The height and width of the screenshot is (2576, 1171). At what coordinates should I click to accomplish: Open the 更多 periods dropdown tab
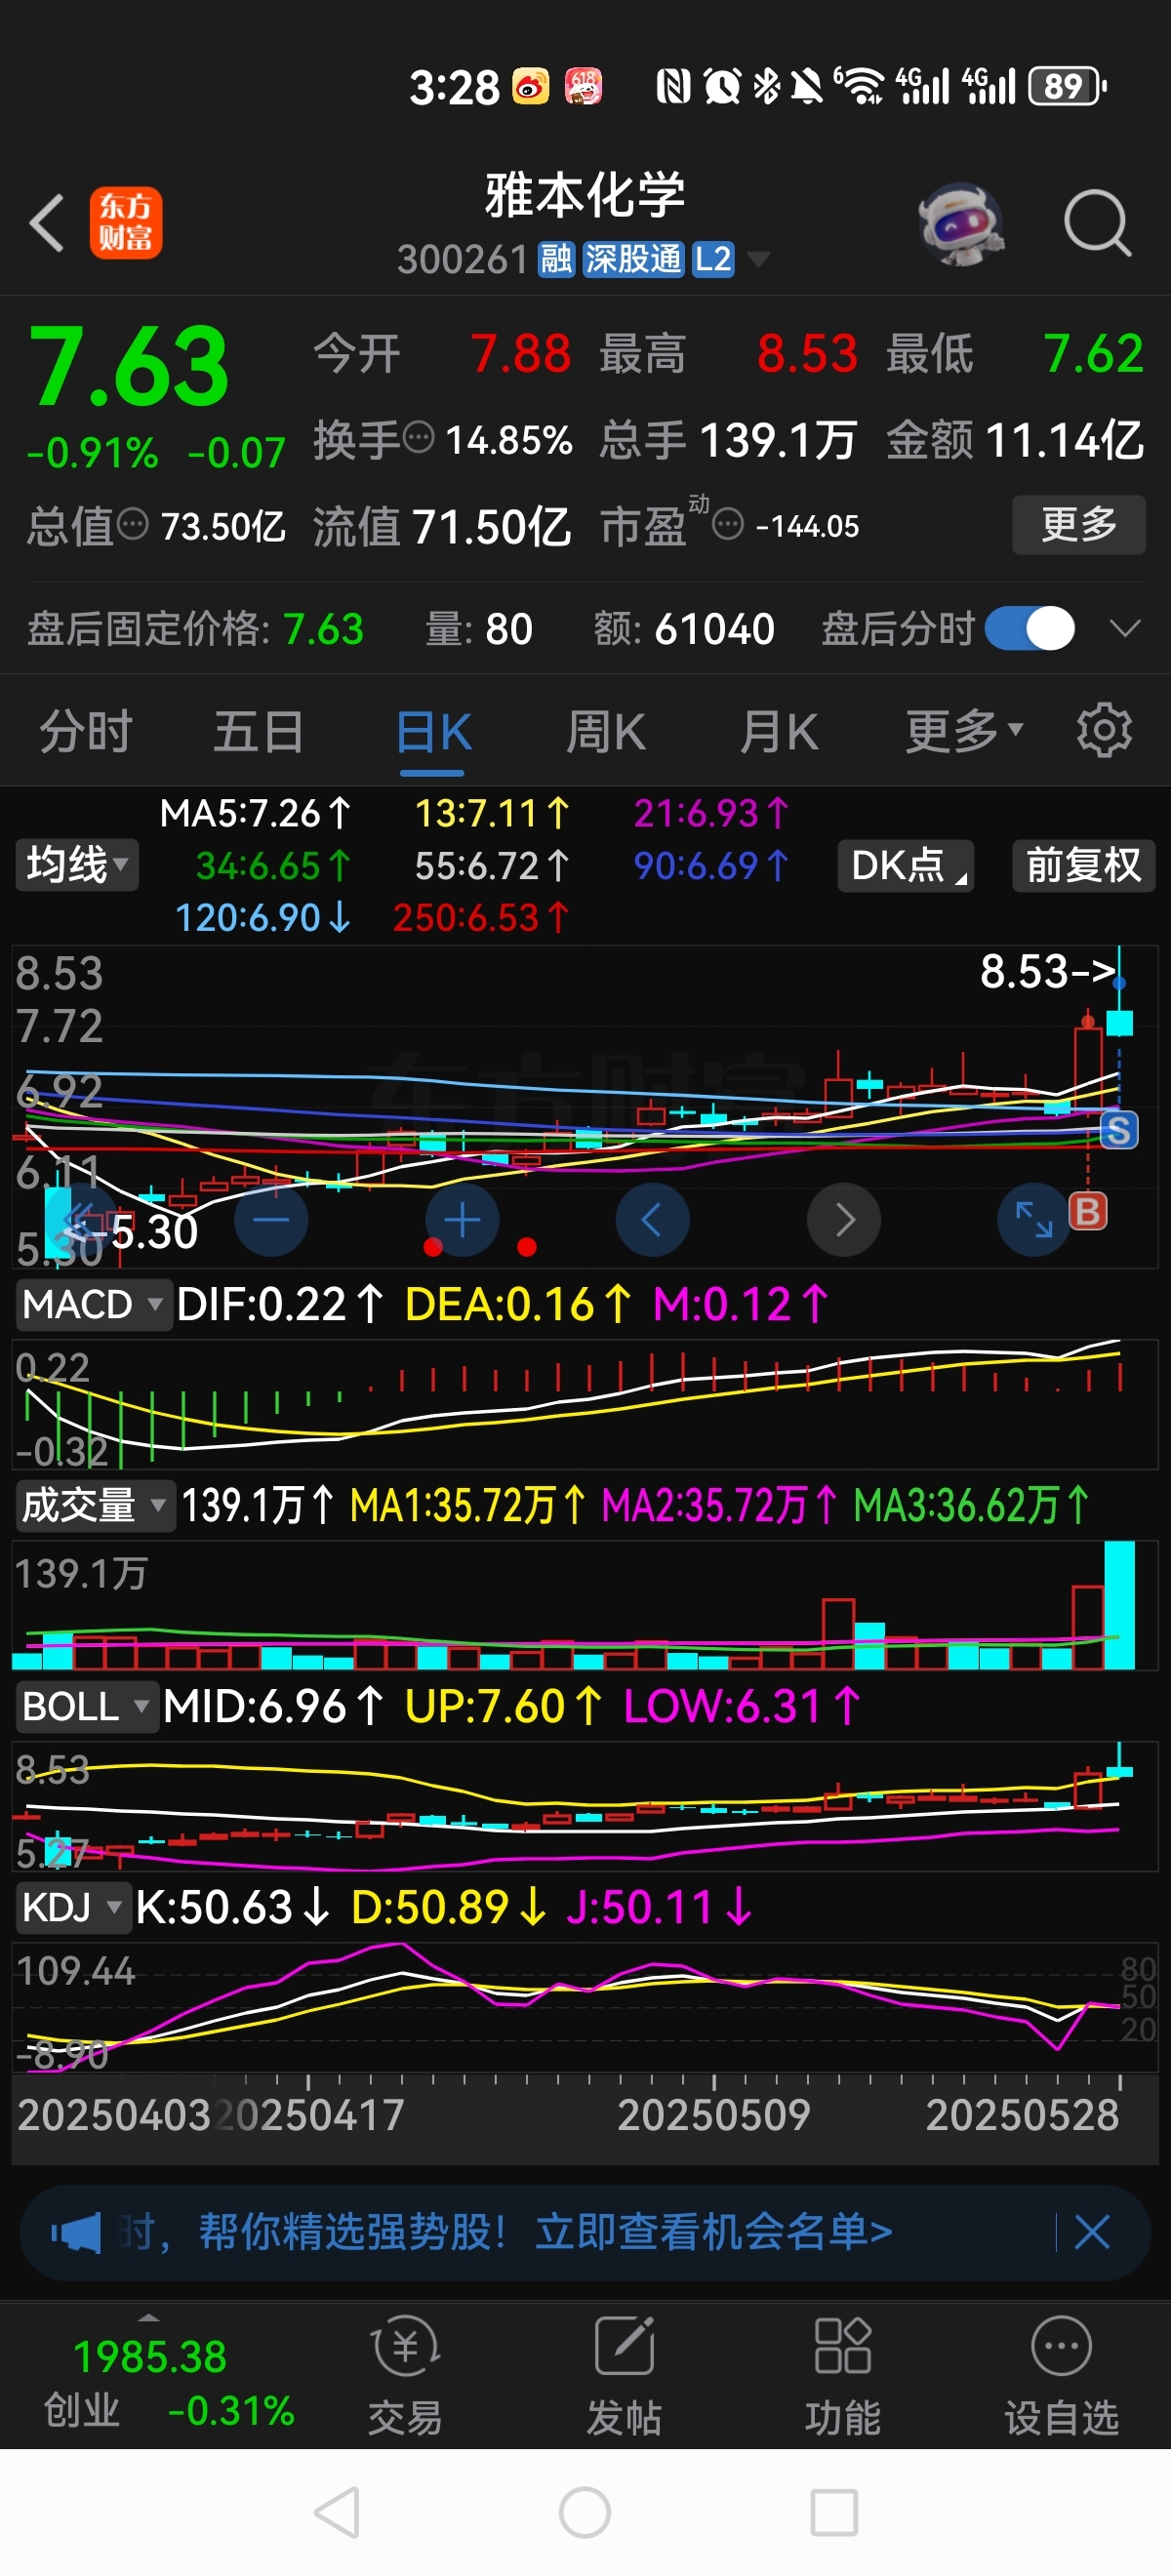pos(964,731)
